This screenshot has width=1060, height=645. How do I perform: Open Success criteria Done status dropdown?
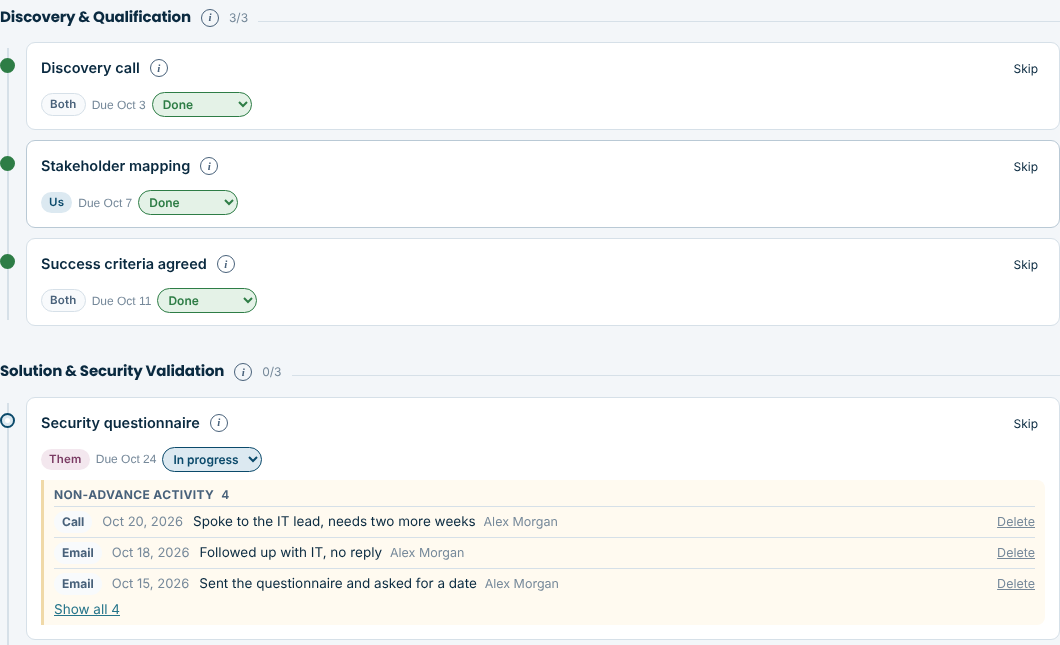pyautogui.click(x=207, y=301)
